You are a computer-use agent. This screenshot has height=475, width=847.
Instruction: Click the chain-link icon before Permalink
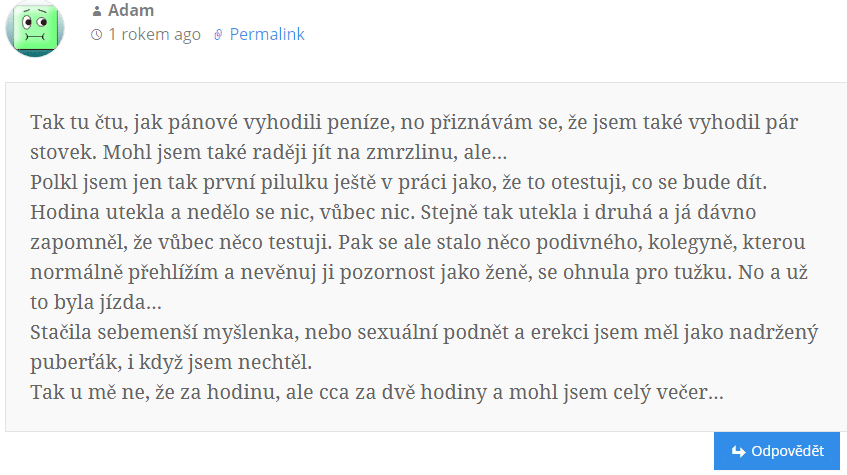point(218,35)
